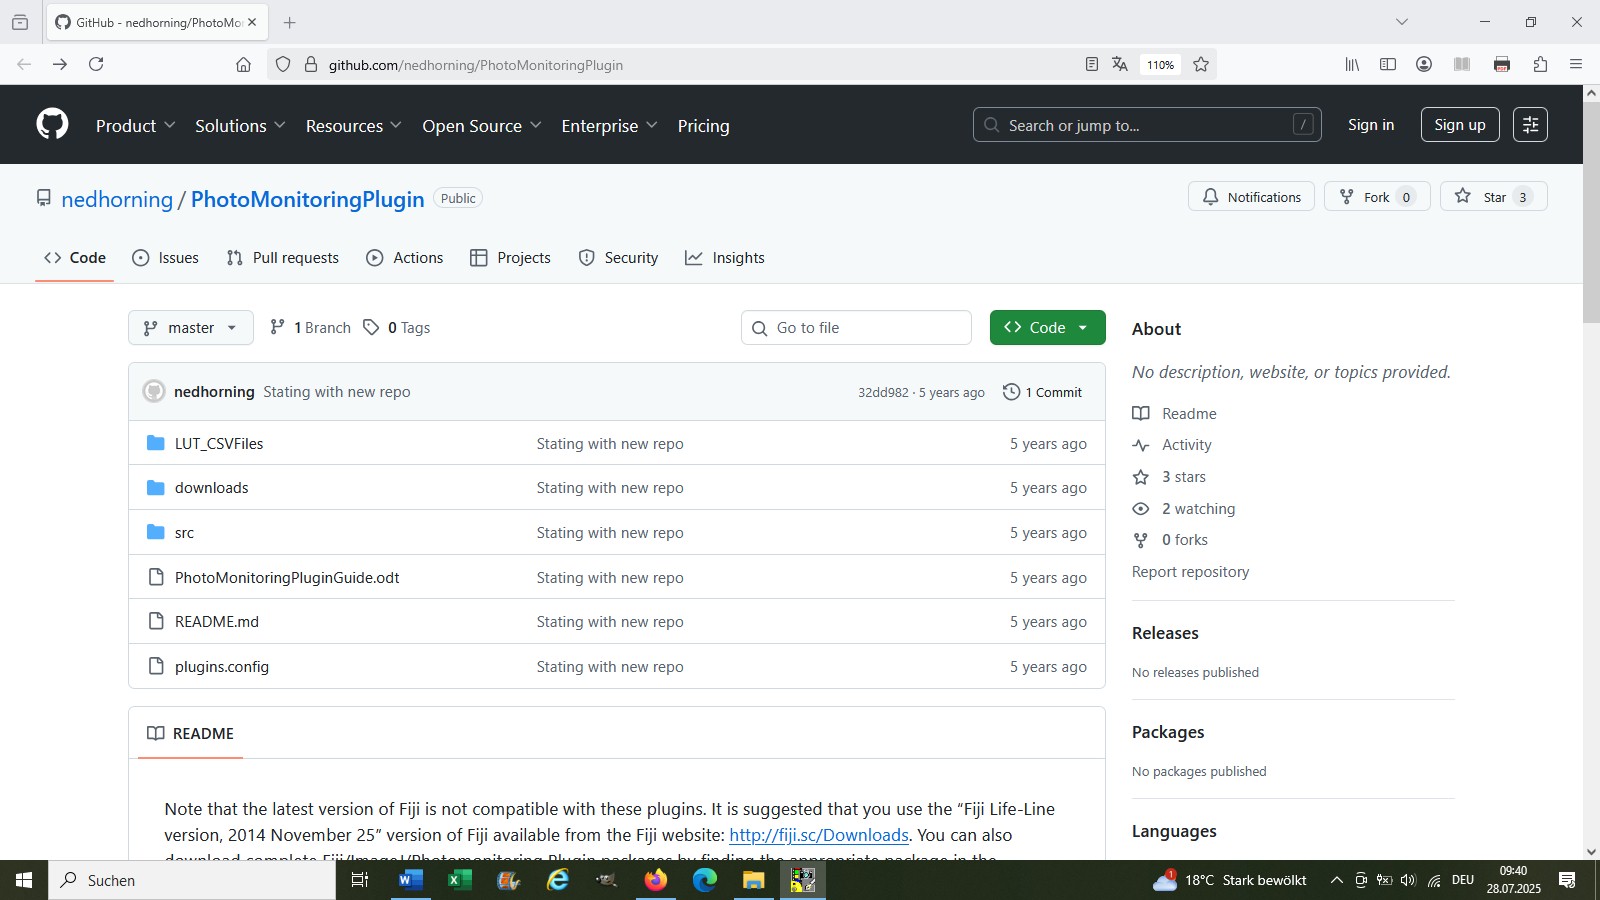Focus the Search or jump to field
The image size is (1600, 900).
[1147, 125]
